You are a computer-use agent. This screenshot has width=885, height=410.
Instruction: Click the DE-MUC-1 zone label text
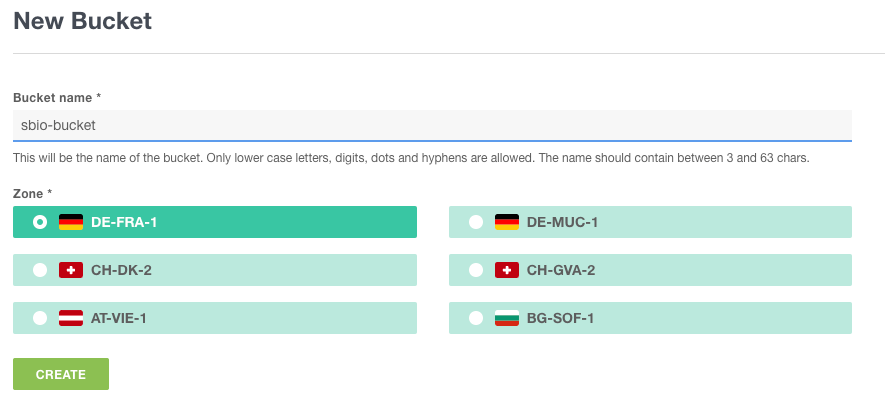pyautogui.click(x=562, y=222)
